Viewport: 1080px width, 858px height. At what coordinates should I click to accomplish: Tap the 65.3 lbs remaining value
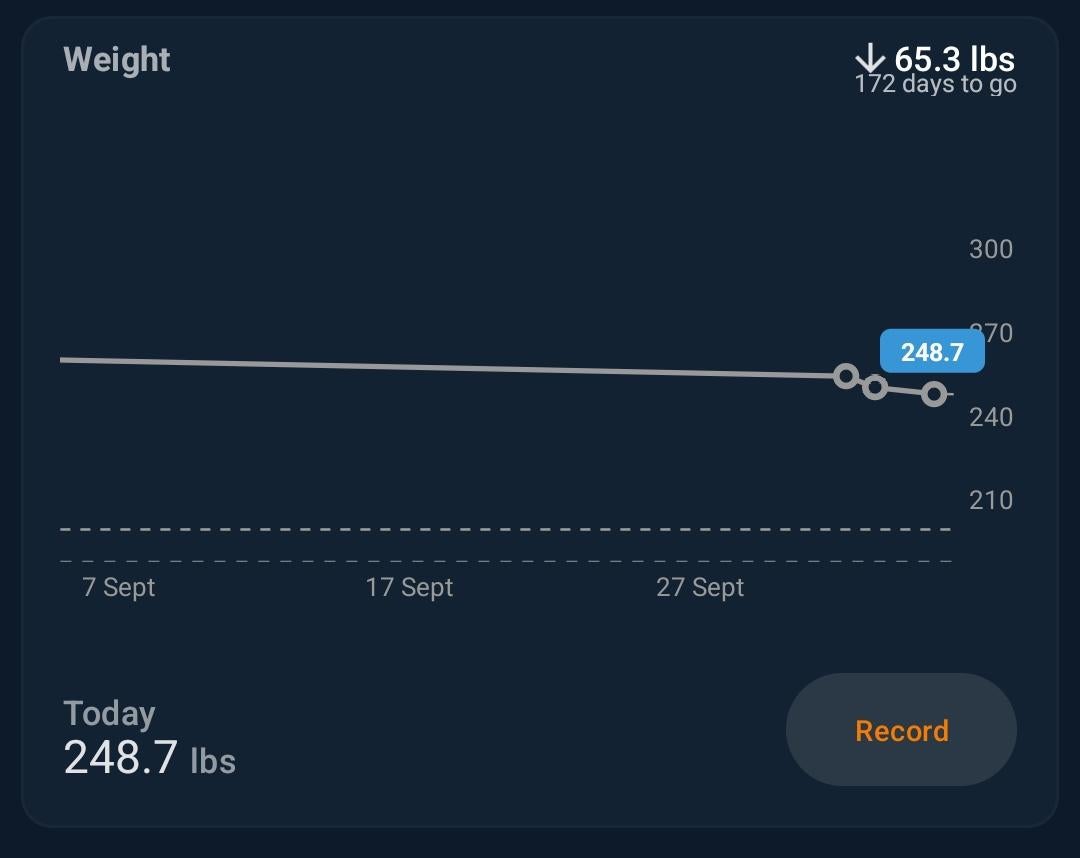(954, 59)
